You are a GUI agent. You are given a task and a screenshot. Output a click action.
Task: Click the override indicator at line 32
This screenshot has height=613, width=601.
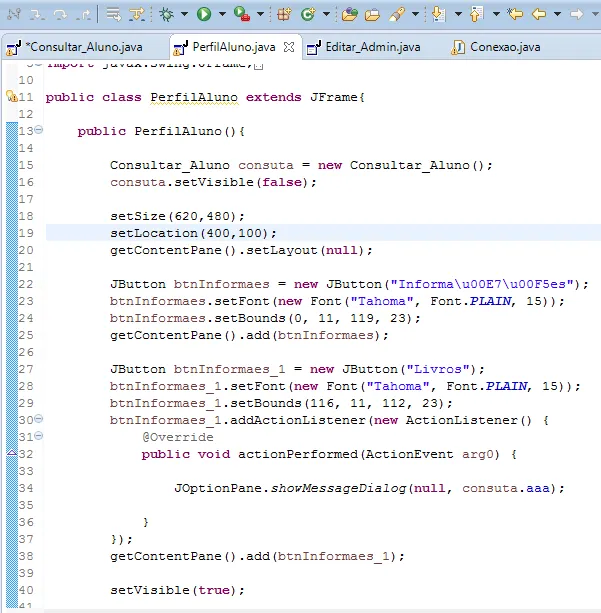pyautogui.click(x=12, y=453)
